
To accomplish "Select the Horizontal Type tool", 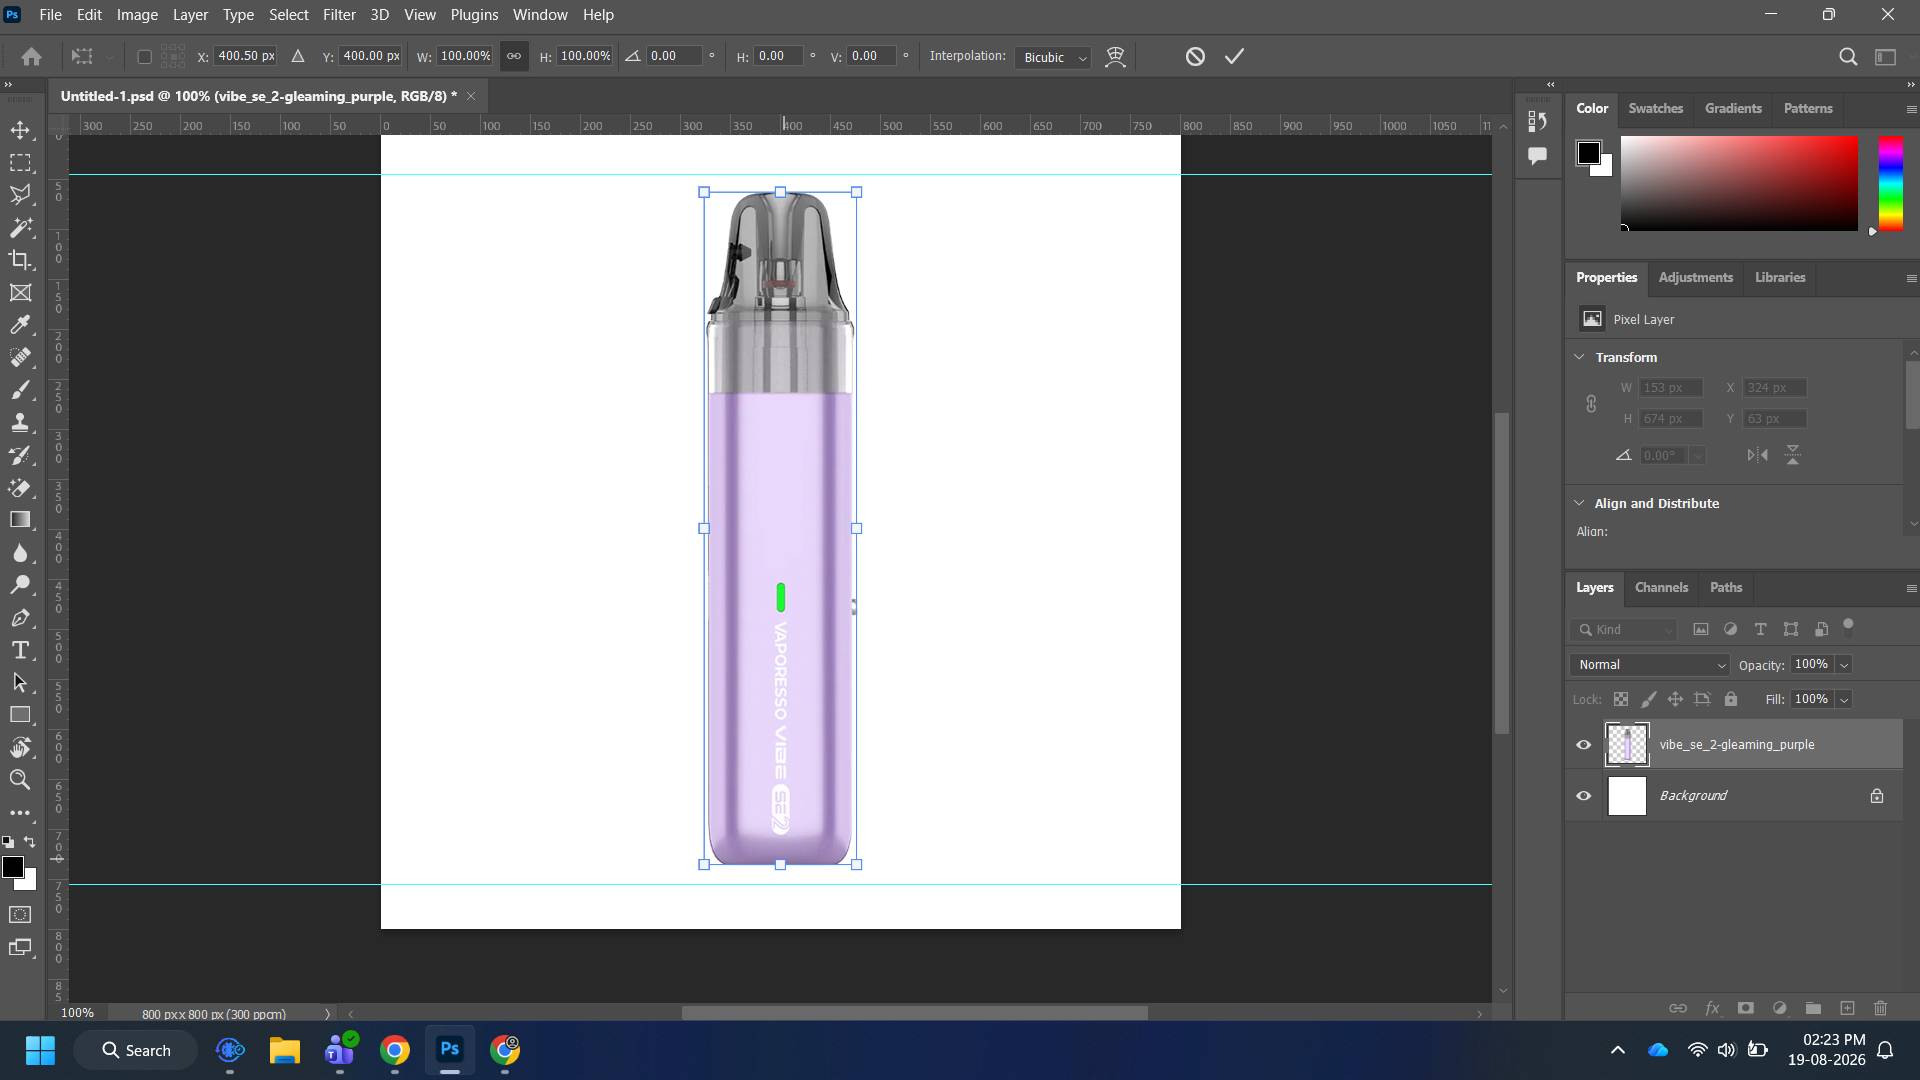I will click(20, 651).
